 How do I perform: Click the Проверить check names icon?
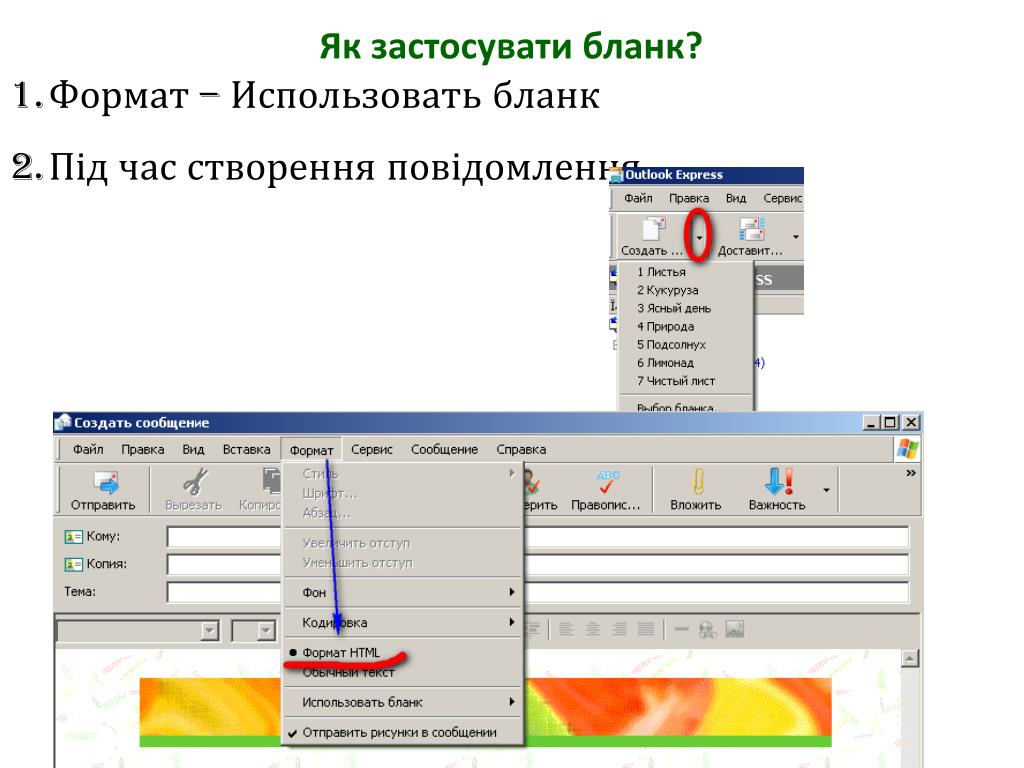coord(532,483)
